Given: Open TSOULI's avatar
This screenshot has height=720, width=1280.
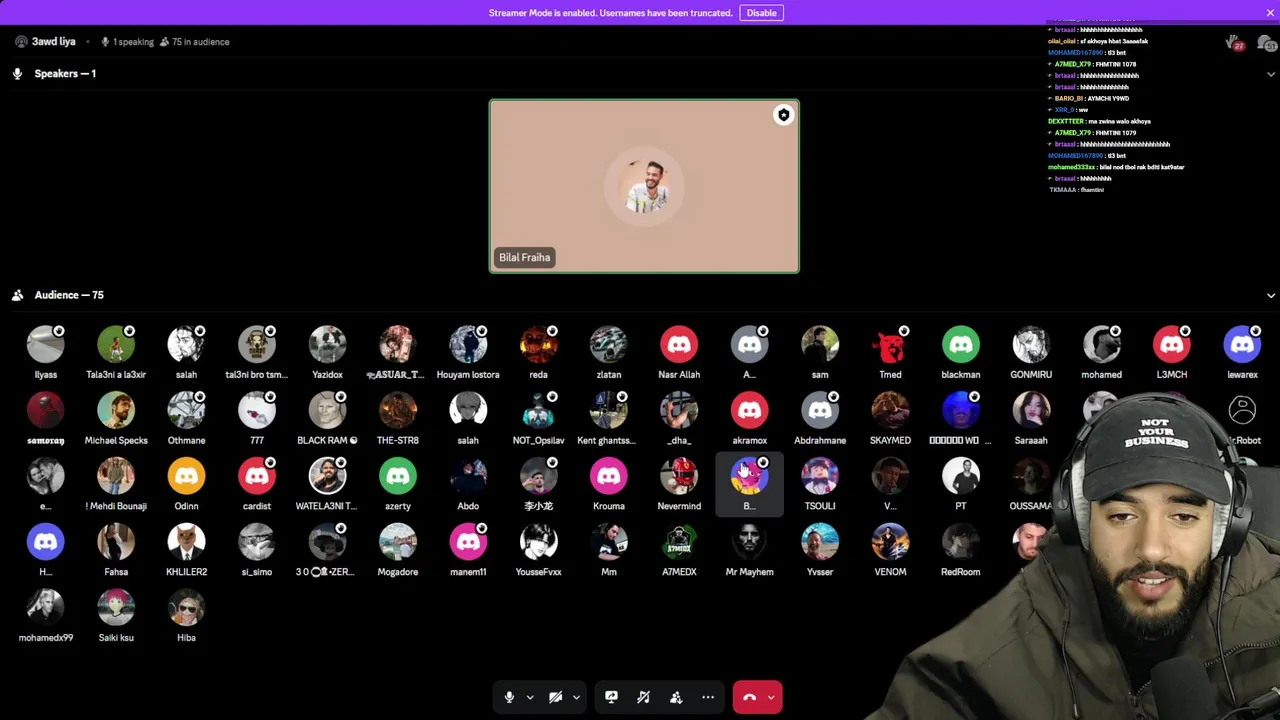Looking at the screenshot, I should [x=820, y=476].
